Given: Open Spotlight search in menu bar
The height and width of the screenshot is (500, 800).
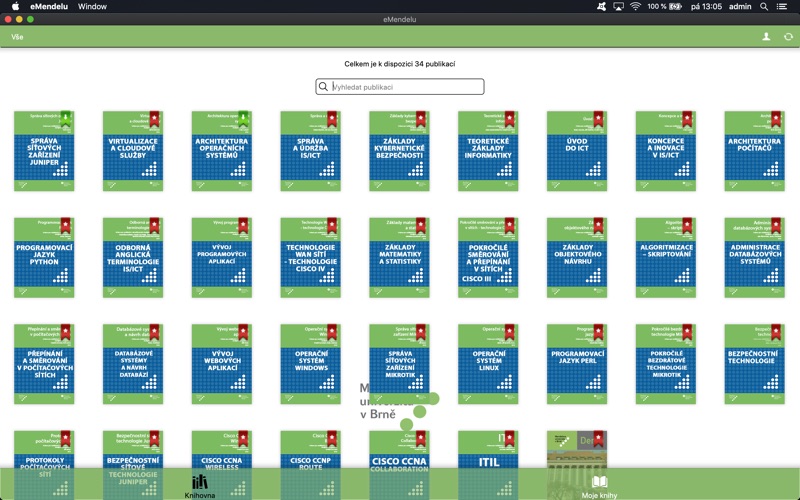Looking at the screenshot, I should (x=764, y=7).
